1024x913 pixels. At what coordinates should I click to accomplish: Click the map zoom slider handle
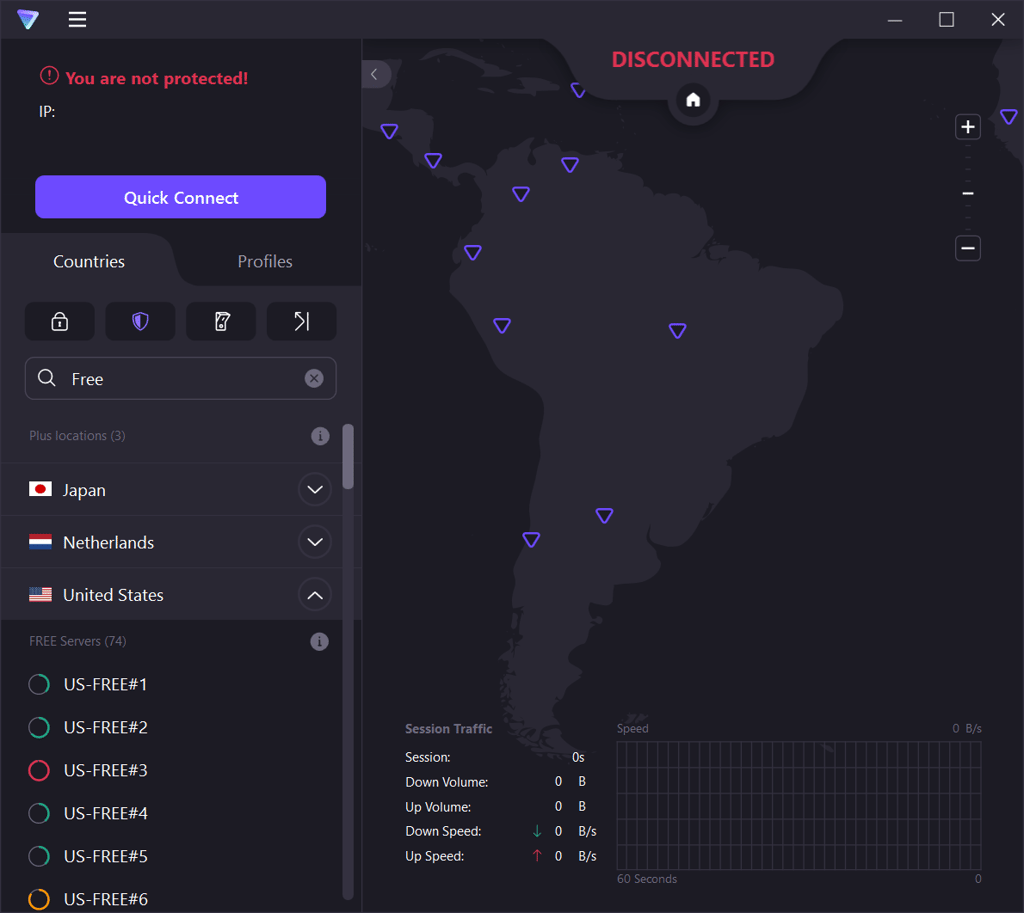point(968,194)
